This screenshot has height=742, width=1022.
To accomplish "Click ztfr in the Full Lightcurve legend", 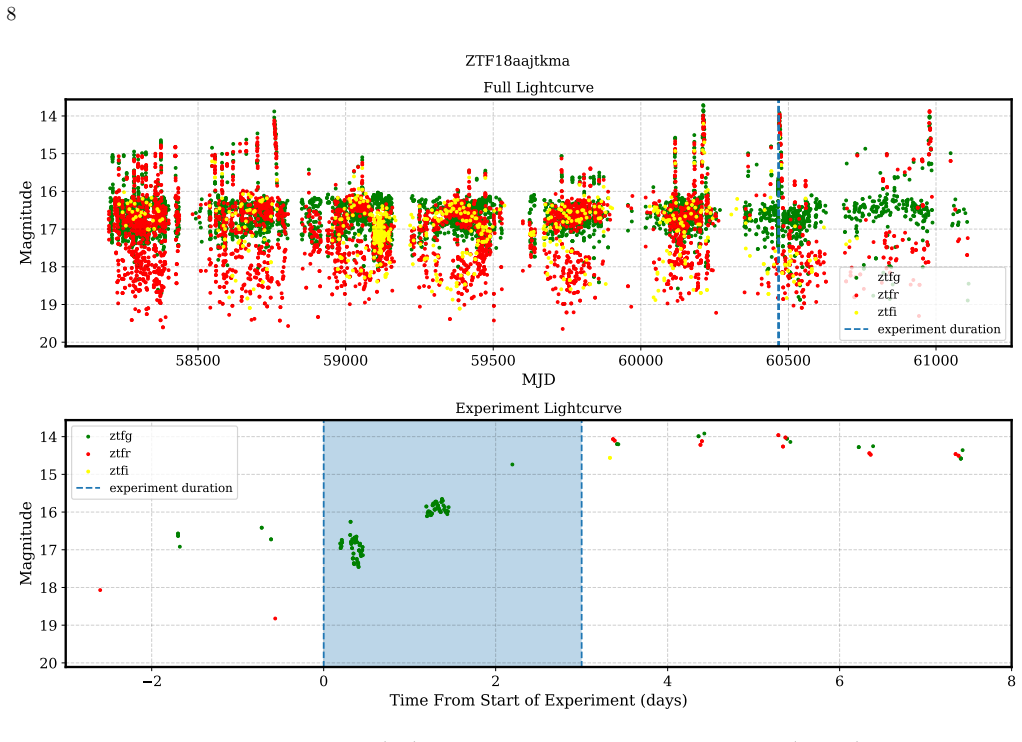I will (888, 295).
